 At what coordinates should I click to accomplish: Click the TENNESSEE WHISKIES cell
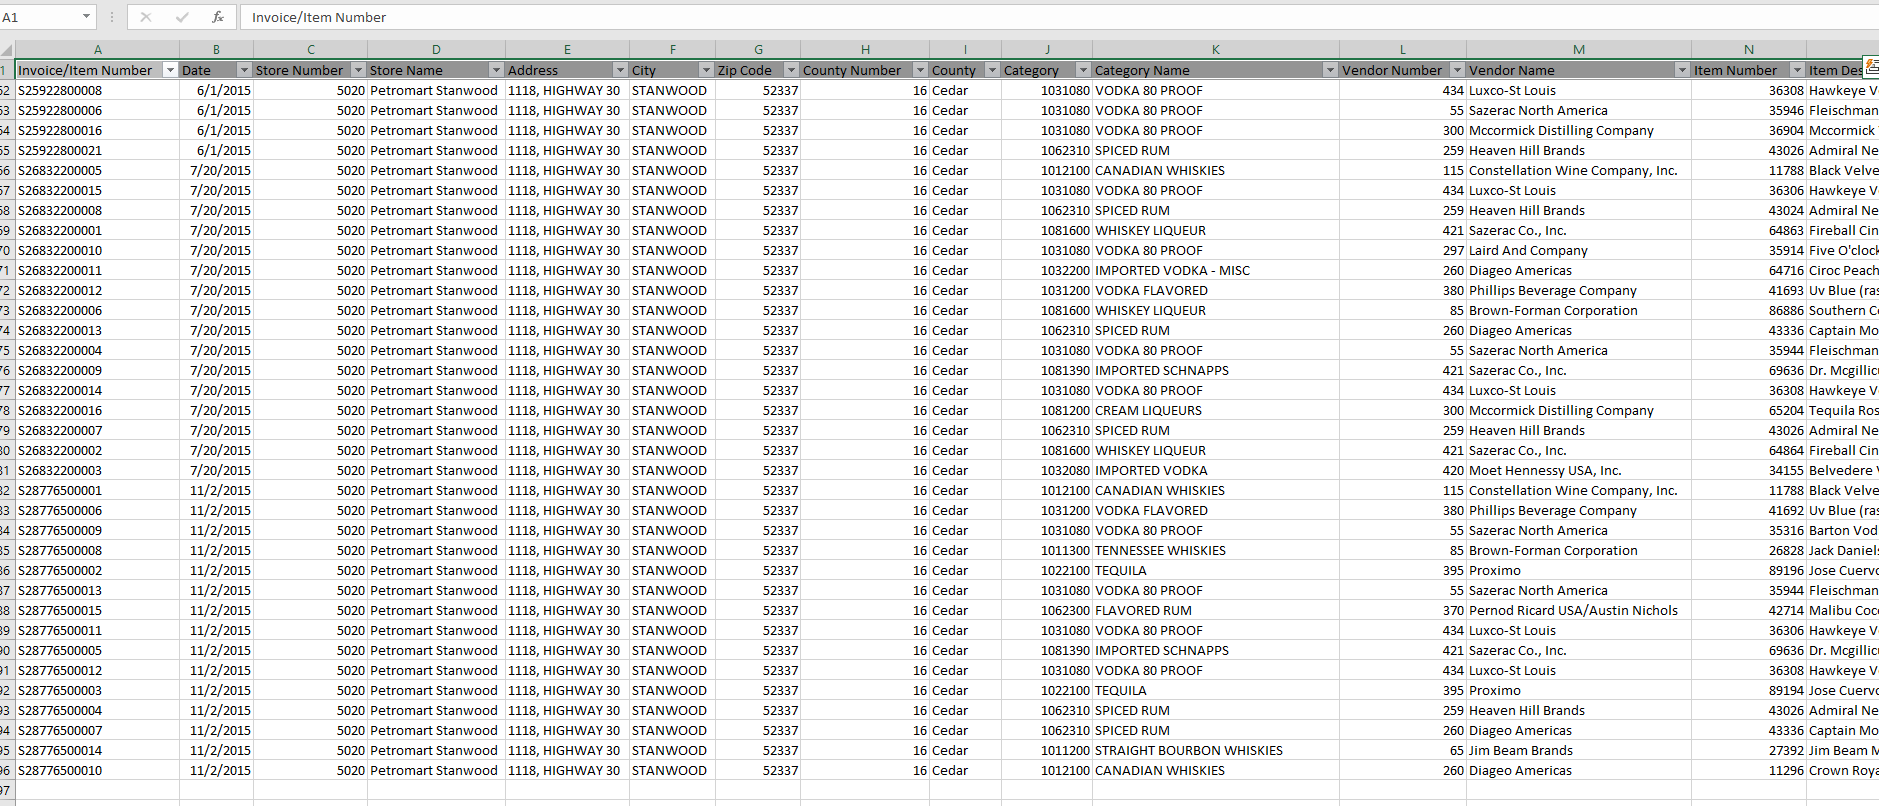pyautogui.click(x=1216, y=550)
